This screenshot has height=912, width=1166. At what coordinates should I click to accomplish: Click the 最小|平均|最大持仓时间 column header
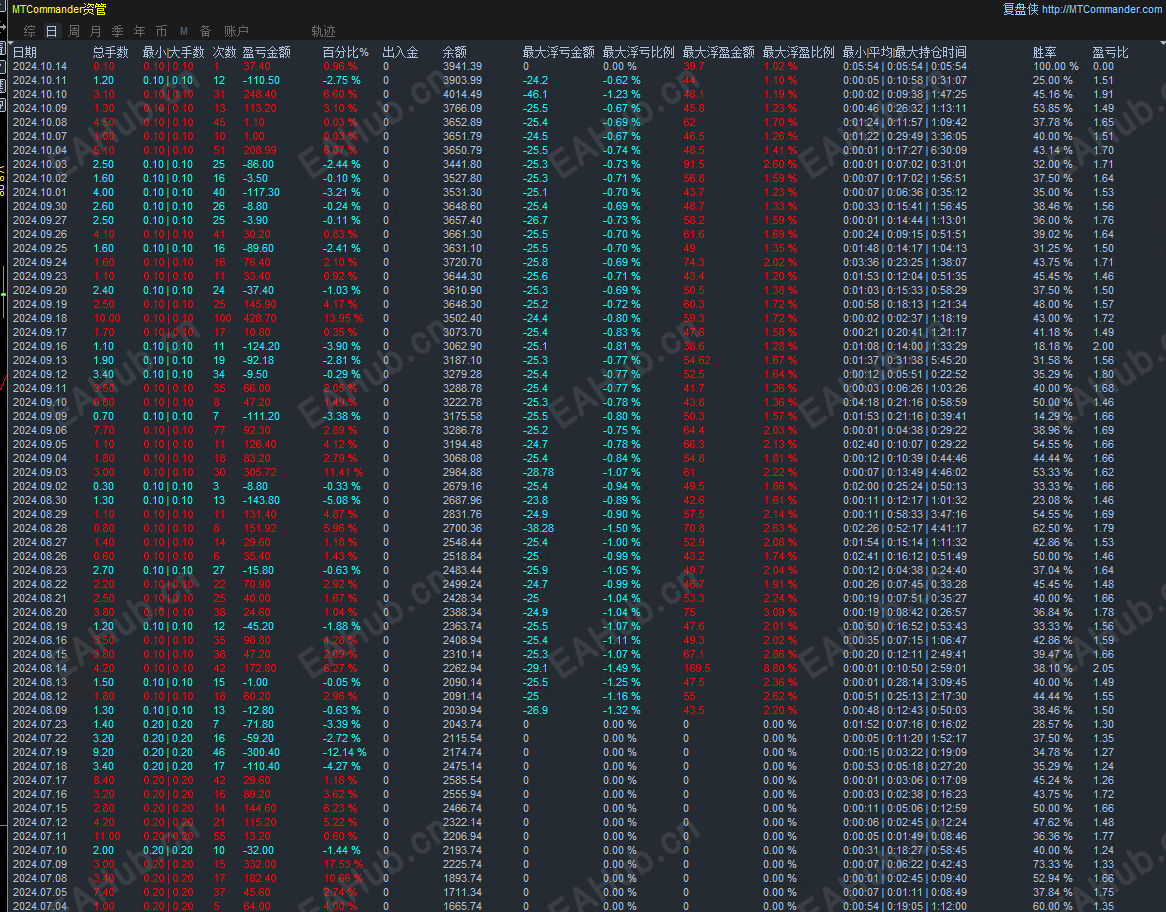coord(905,52)
